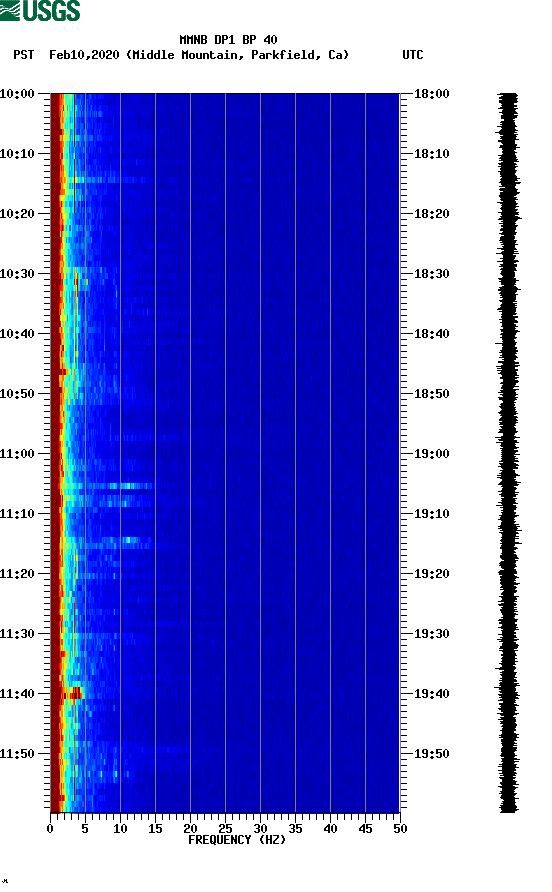552x892 pixels.
Task: Click the 20 Hz frequency tick label
Action: coord(190,829)
